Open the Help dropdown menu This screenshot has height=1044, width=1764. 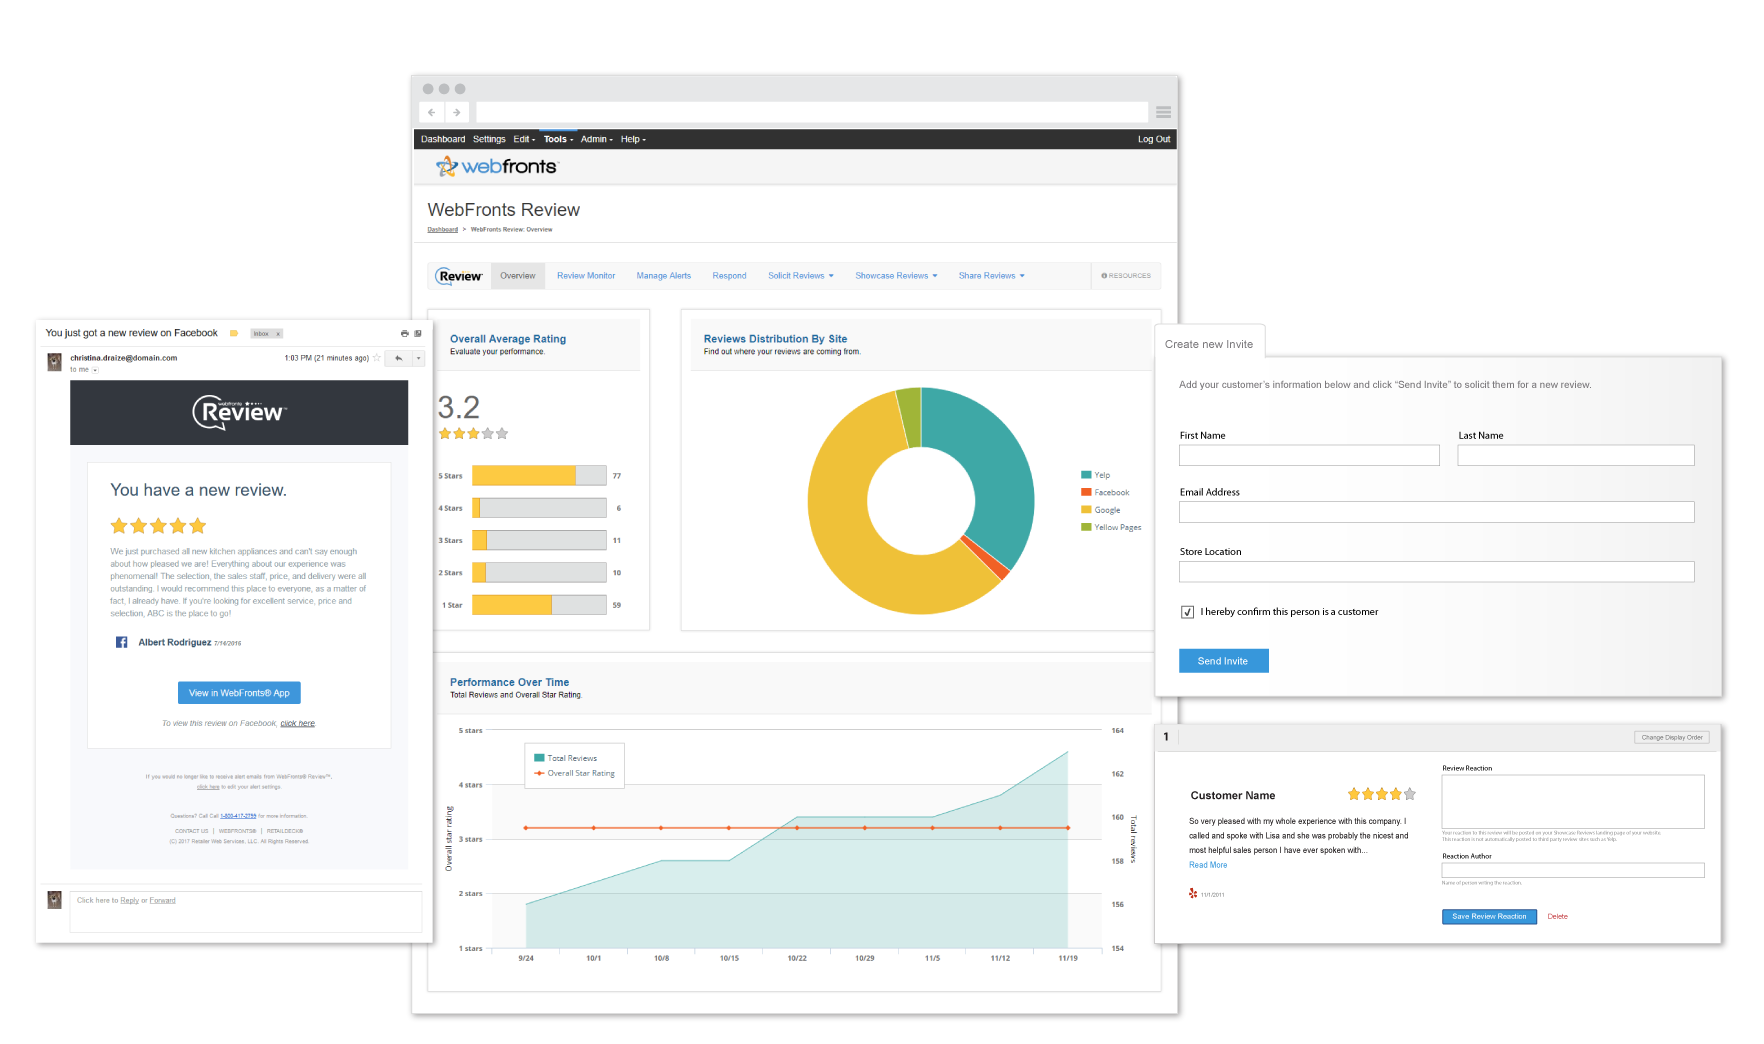[x=633, y=139]
